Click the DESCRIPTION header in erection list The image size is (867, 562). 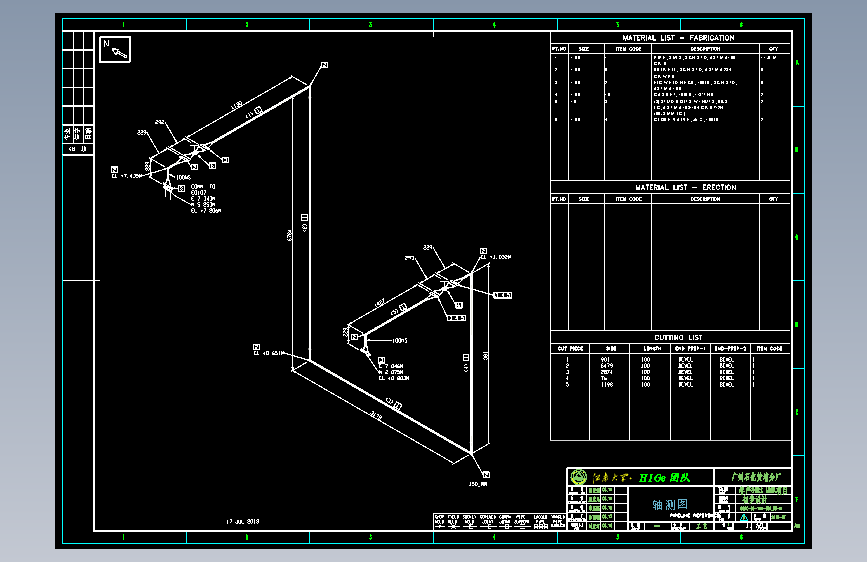point(706,199)
